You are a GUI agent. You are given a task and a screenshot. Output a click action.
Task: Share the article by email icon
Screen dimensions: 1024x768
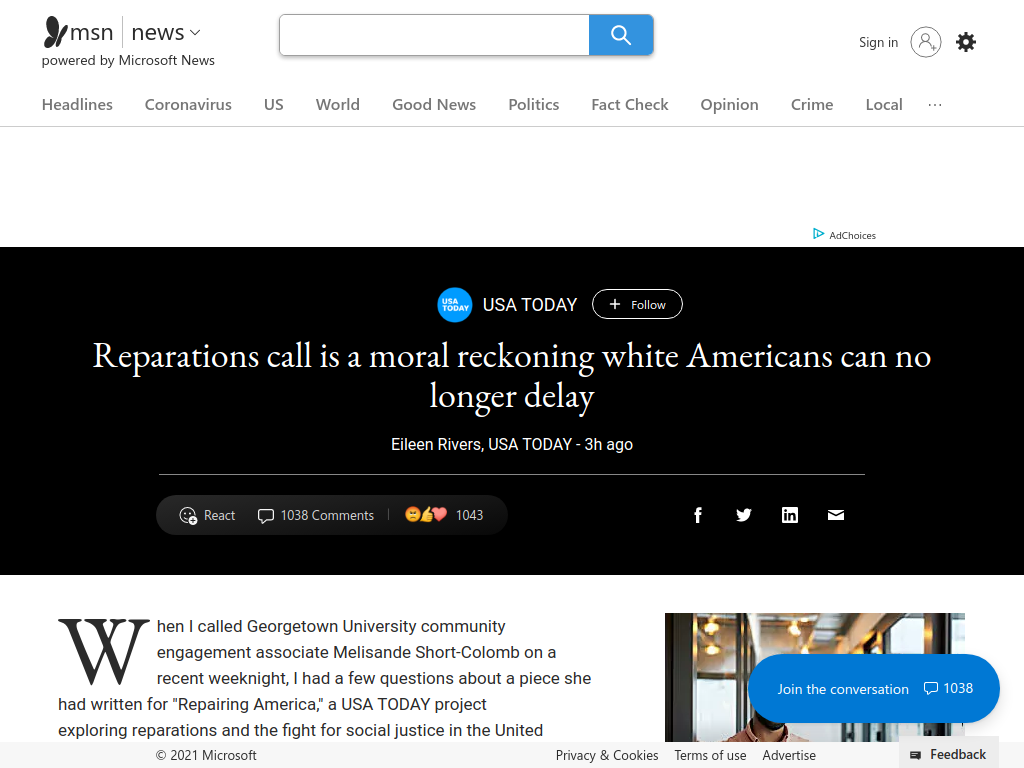click(836, 515)
